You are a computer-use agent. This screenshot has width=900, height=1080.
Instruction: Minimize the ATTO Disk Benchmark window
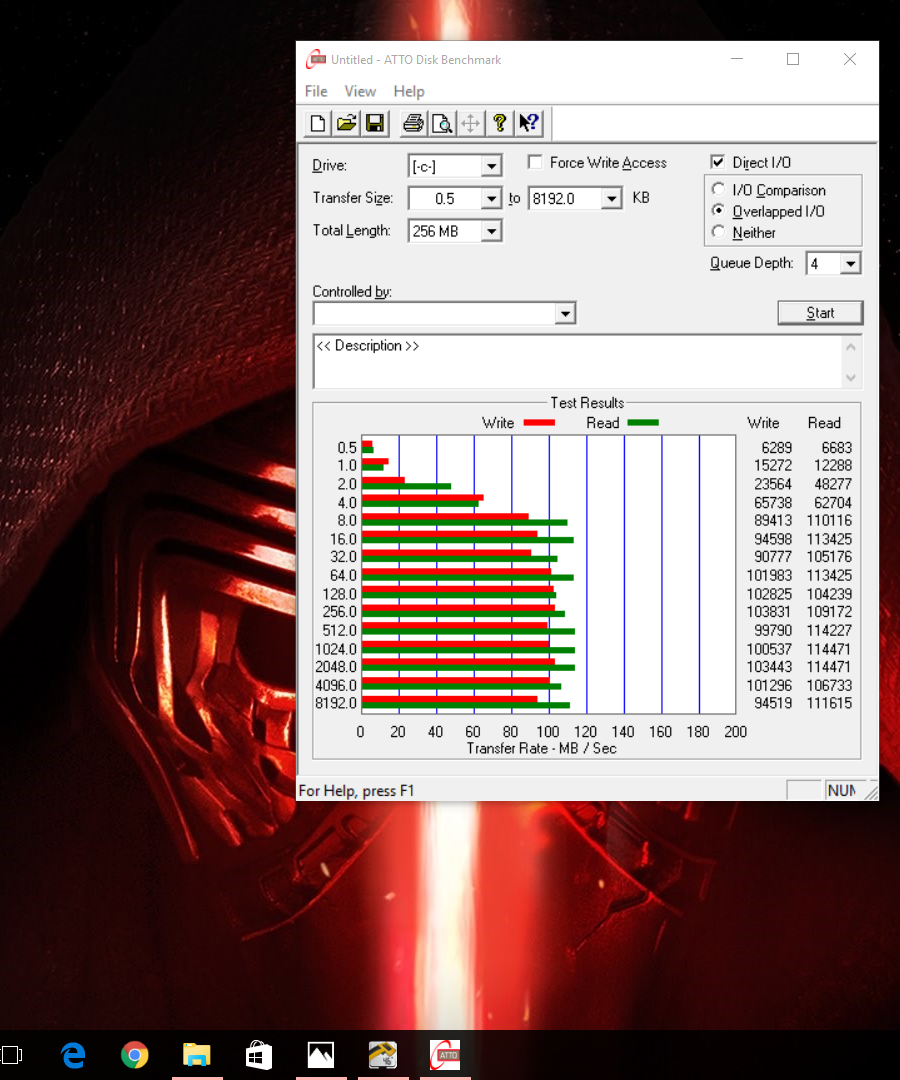[737, 59]
